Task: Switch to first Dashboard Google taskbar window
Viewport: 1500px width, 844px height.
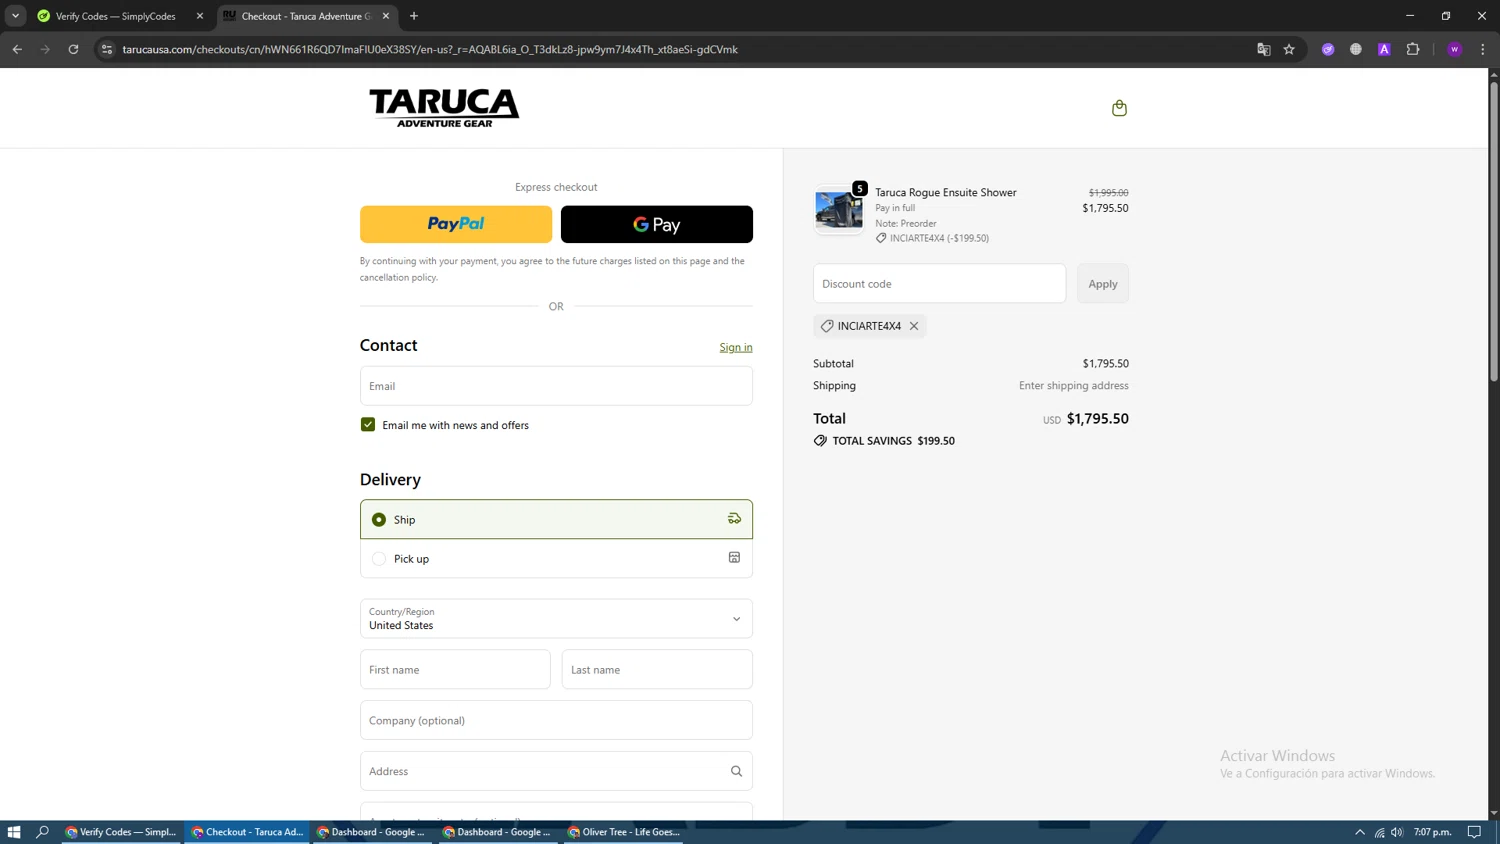Action: pos(373,832)
